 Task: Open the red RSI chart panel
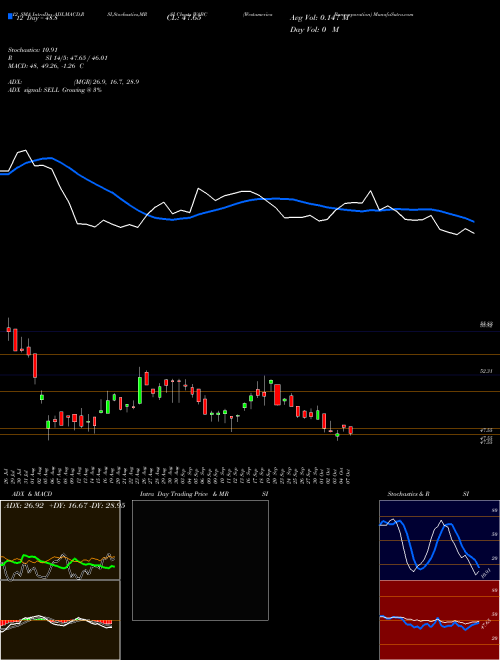(x=439, y=620)
